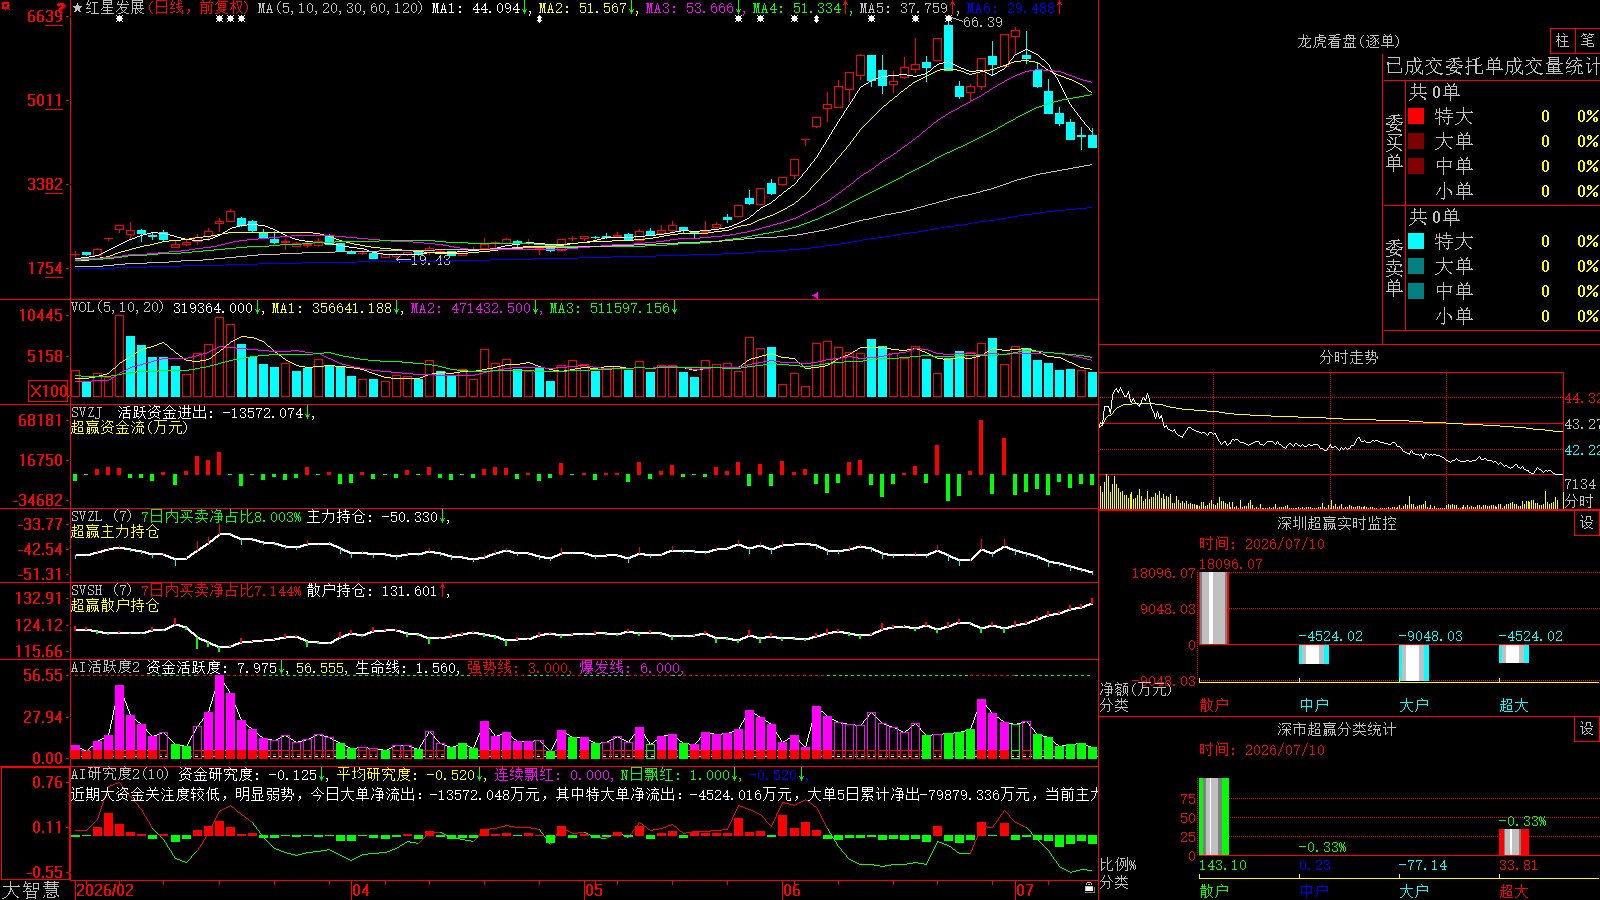The image size is (1600, 900).
Task: Switch Dragon-Tiger panel to 笔 view
Action: [1588, 40]
